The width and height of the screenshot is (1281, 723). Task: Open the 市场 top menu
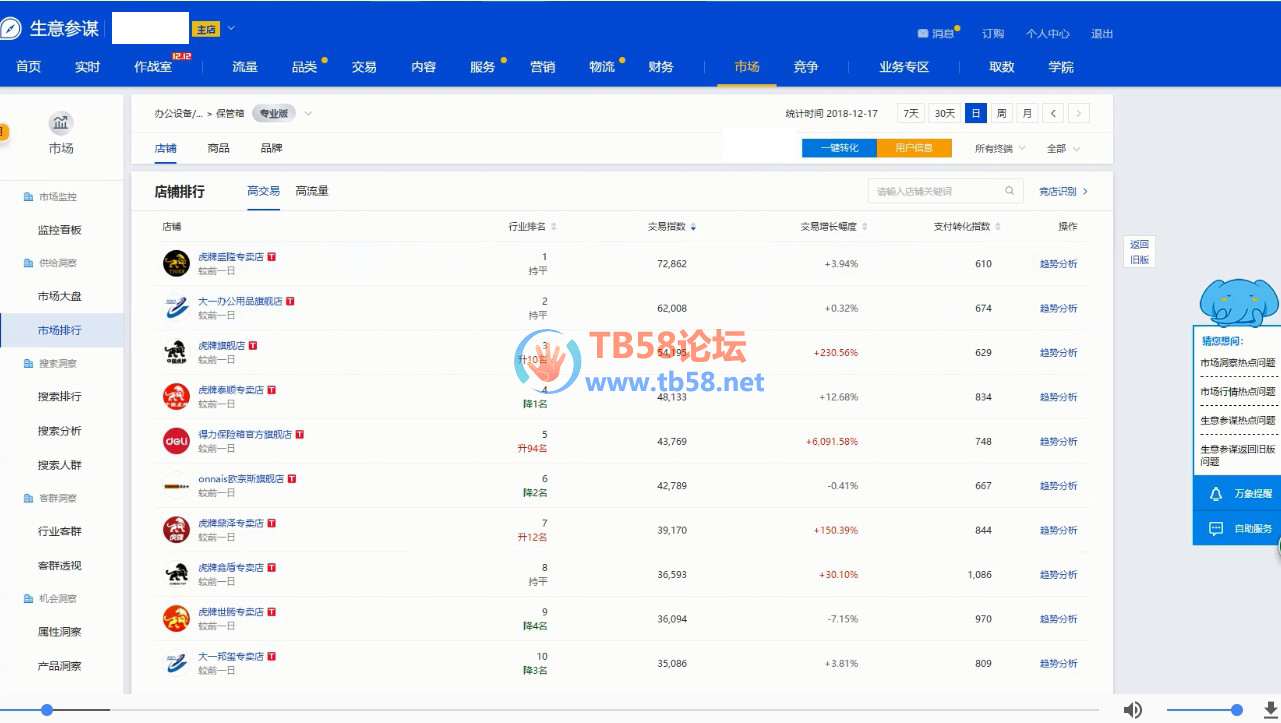pyautogui.click(x=747, y=67)
